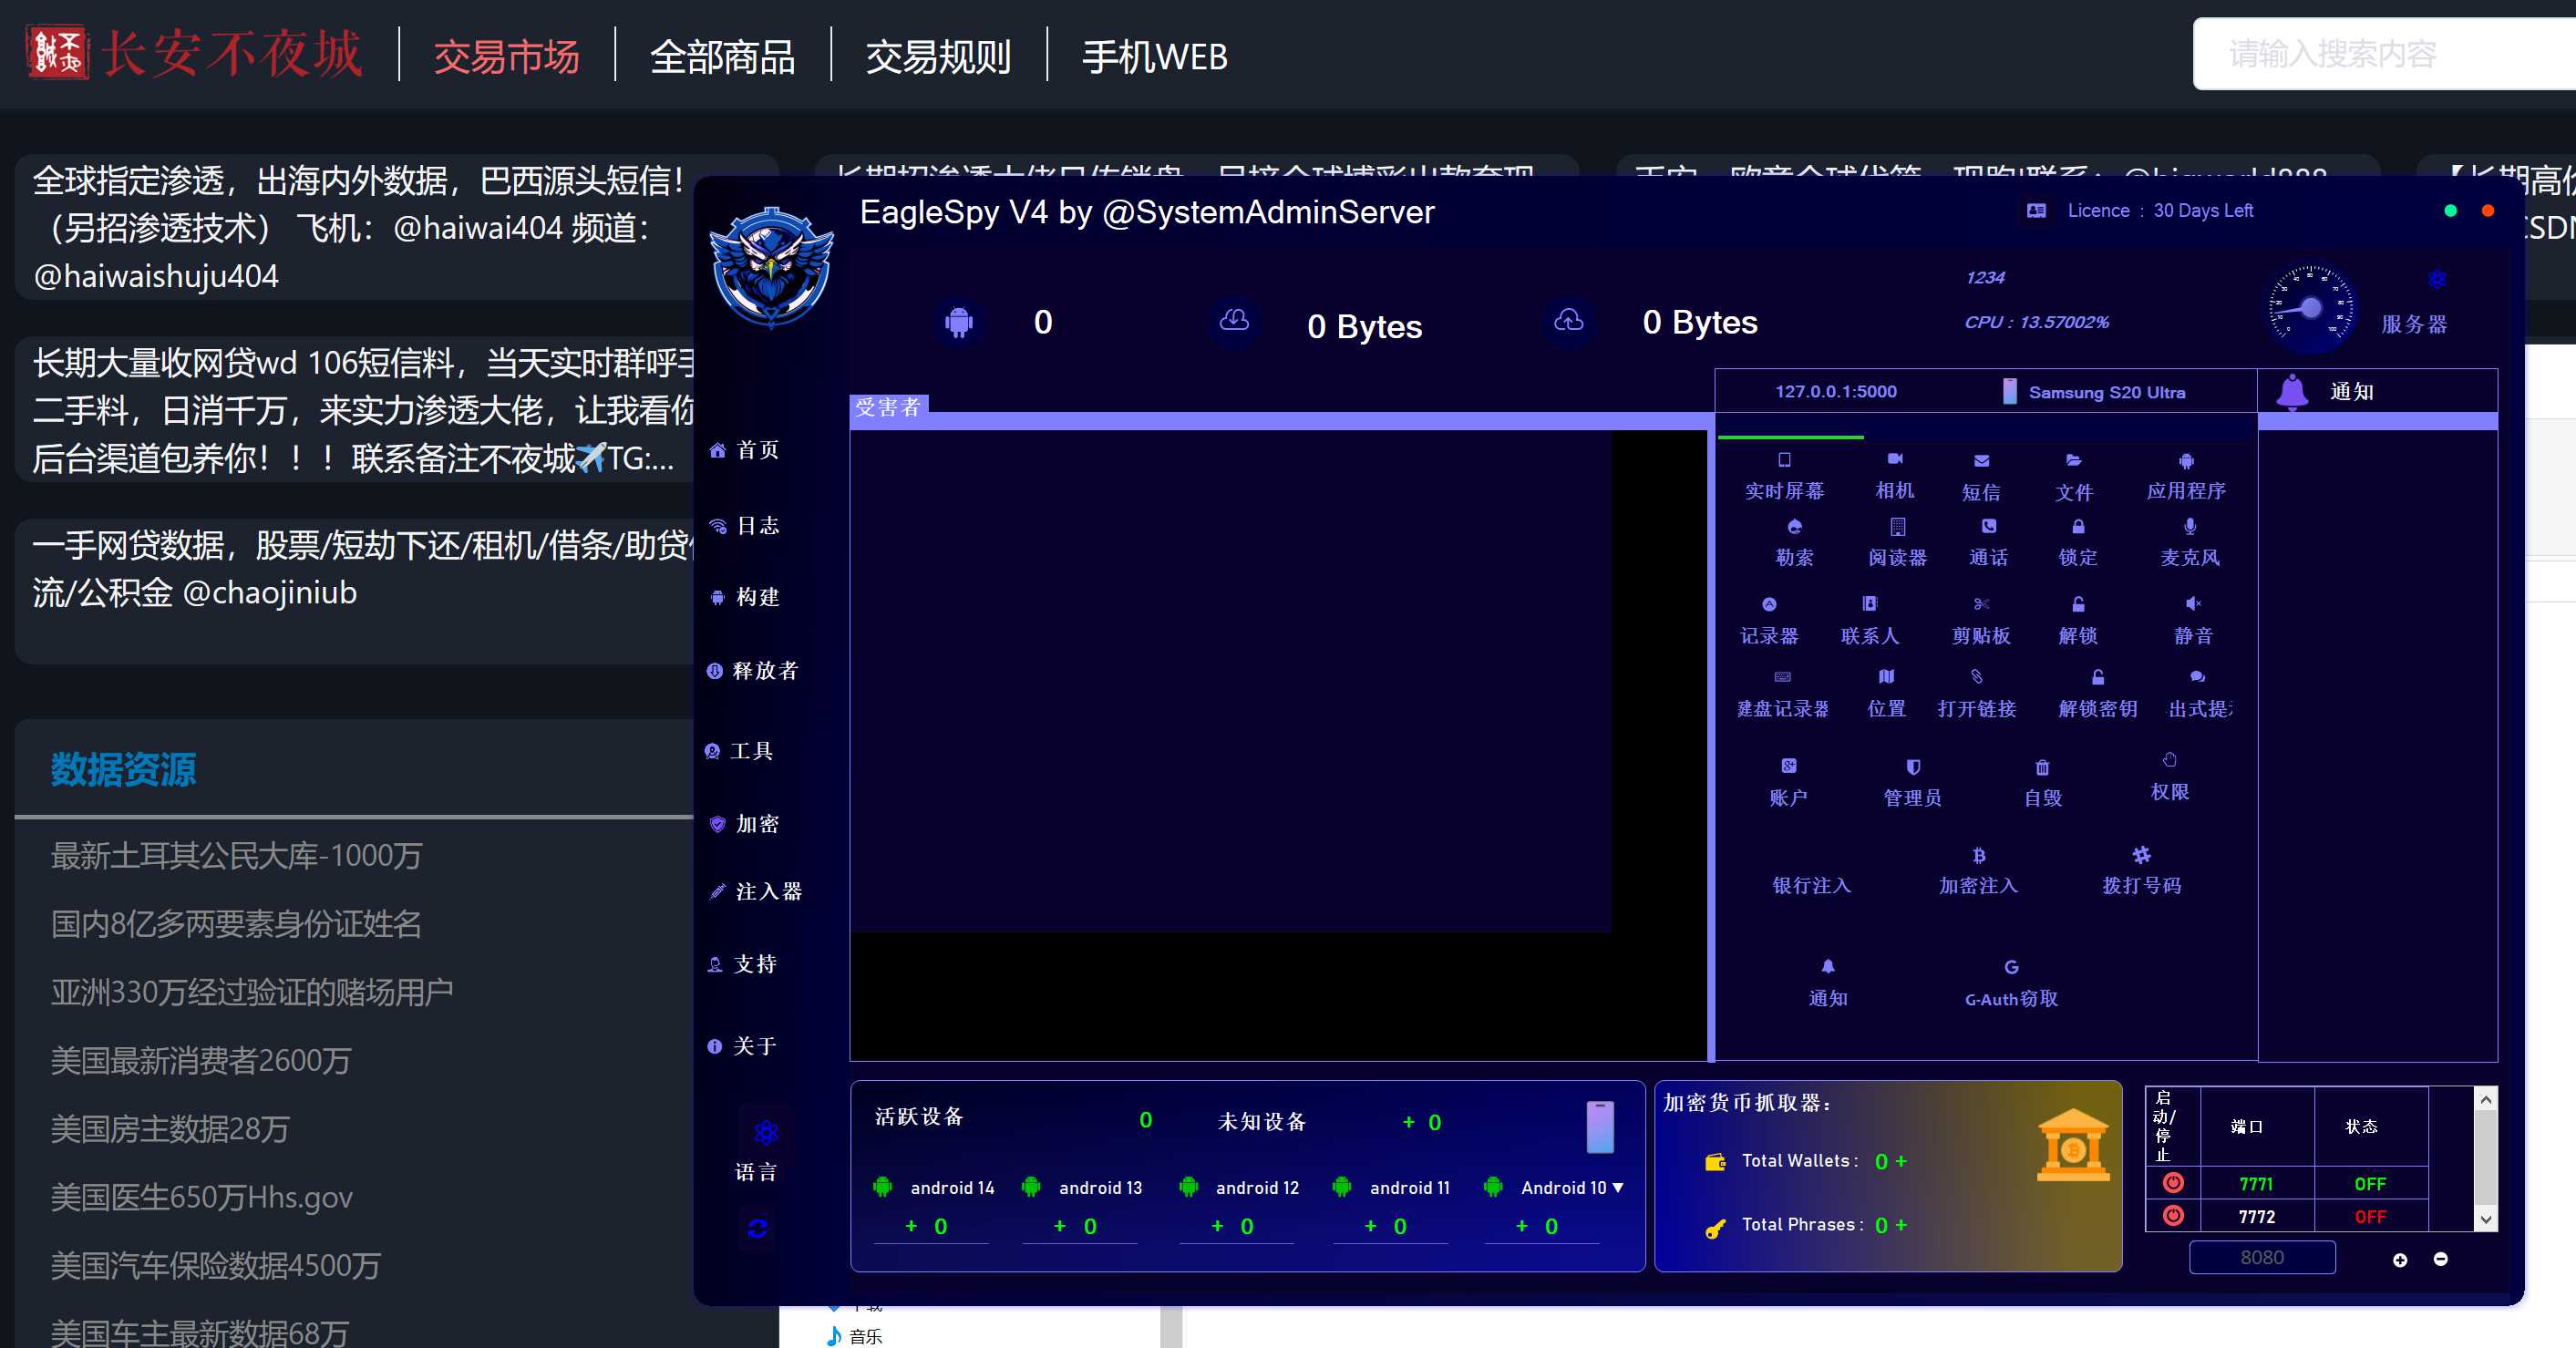
Task: Open the 交易规则 website link
Action: pos(938,56)
